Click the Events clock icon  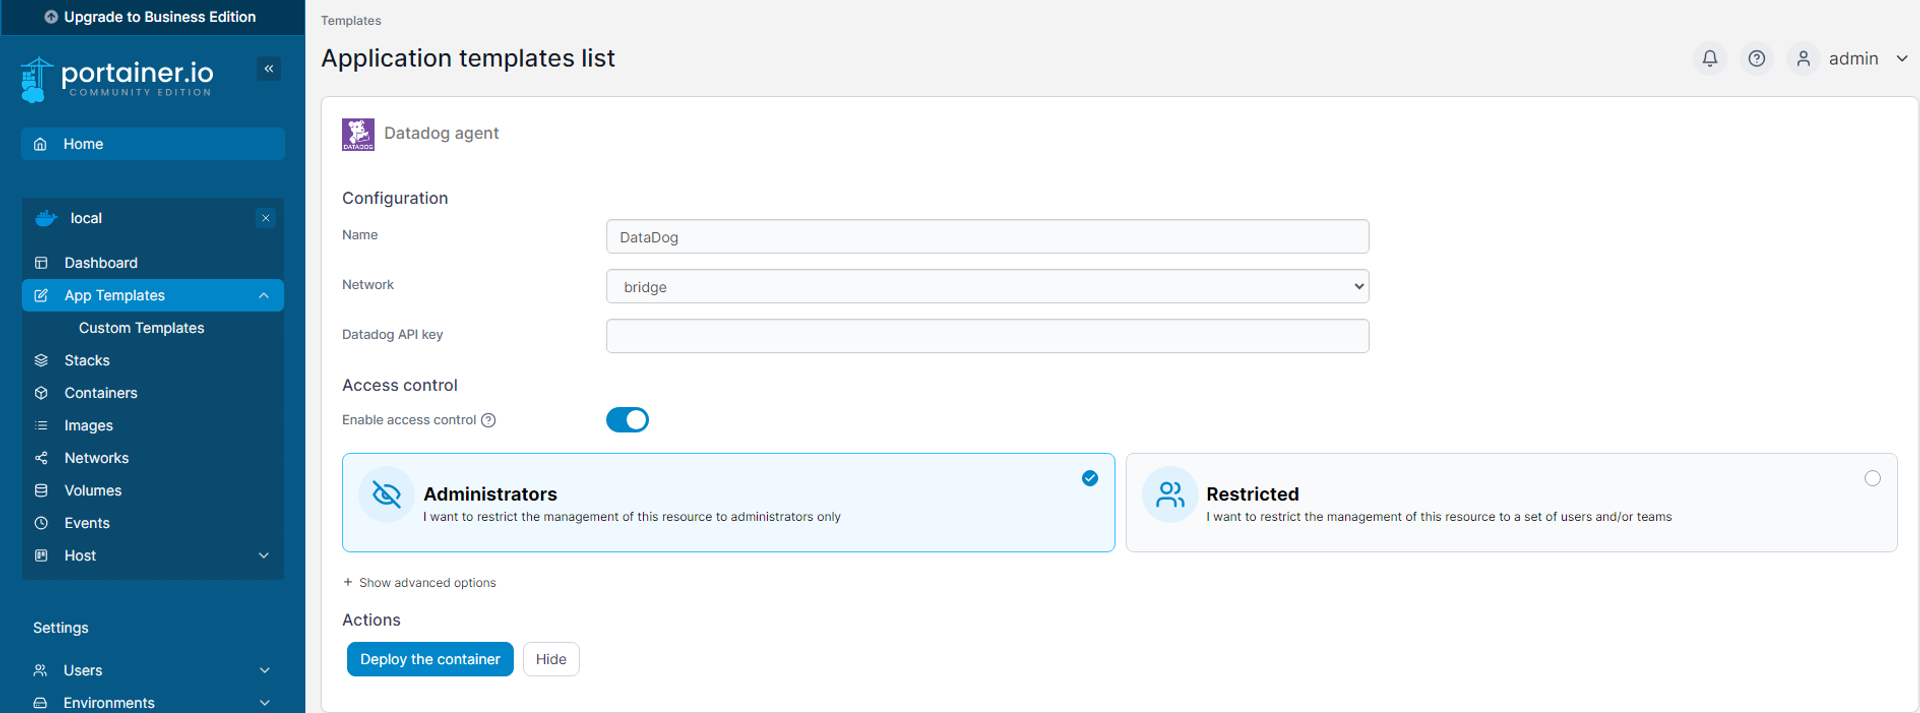pos(41,523)
